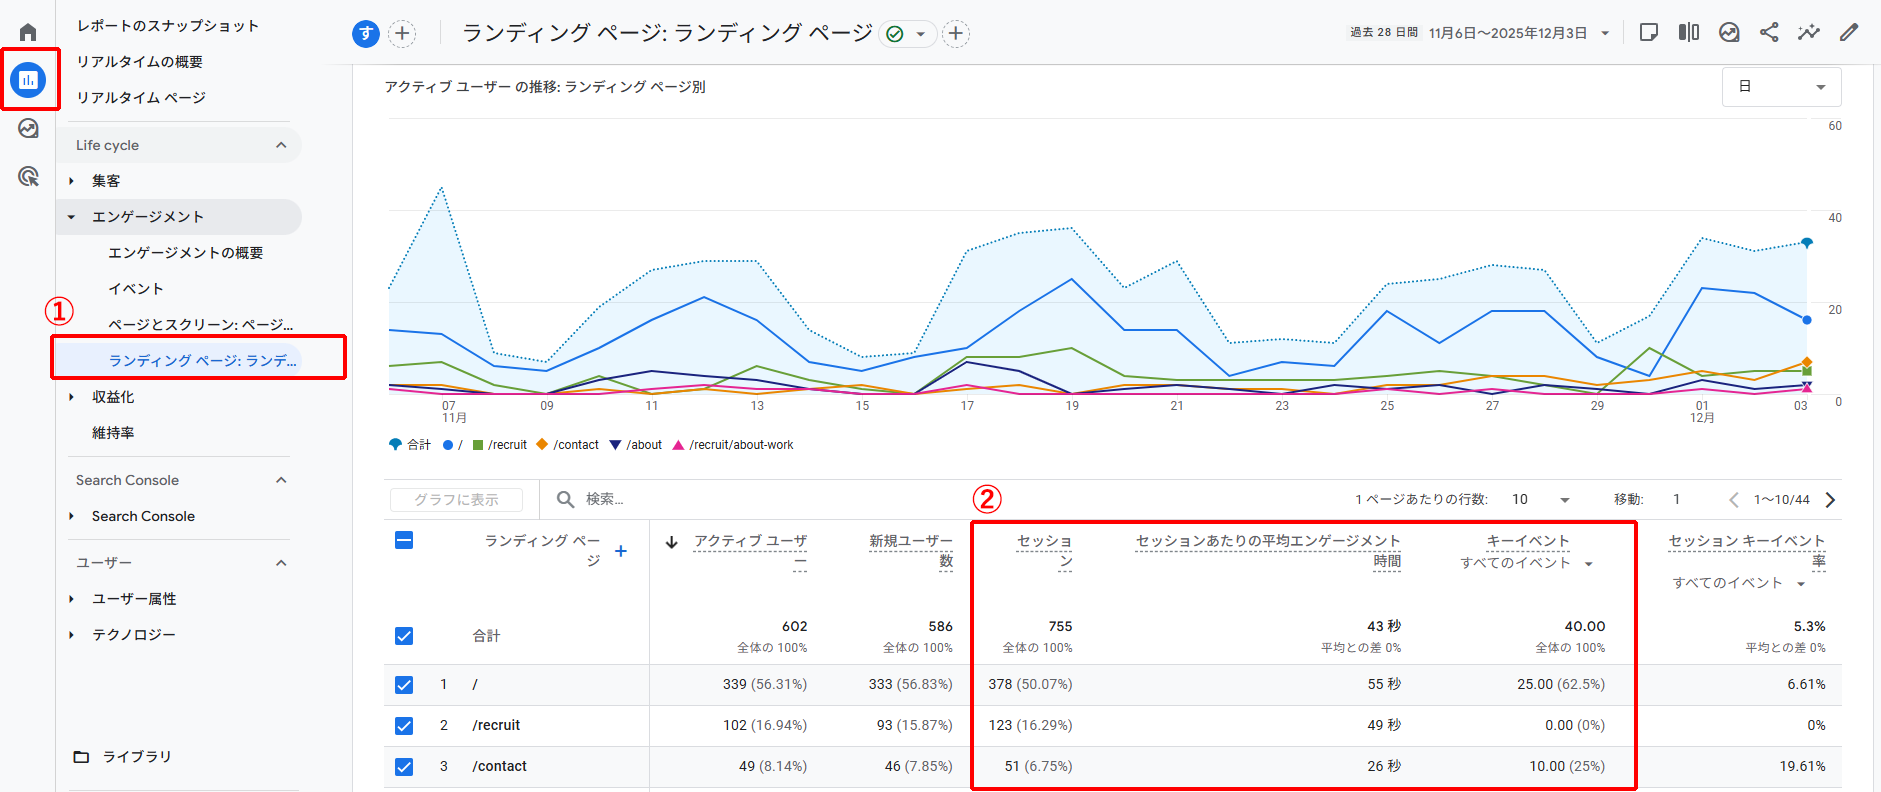Select ランディング ページ report in sidebar
Viewport: 1881px width, 792px height.
(203, 361)
